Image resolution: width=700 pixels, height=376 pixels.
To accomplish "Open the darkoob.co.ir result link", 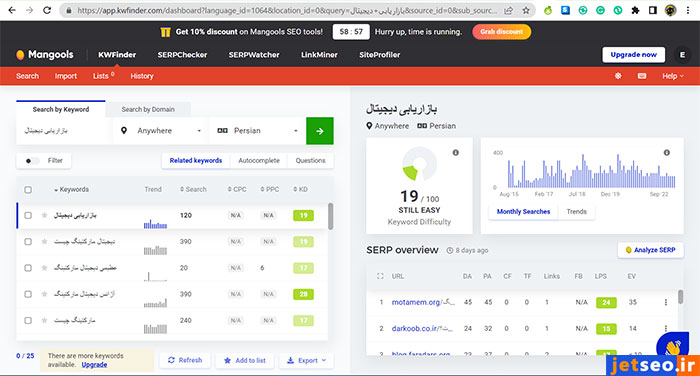I will [422, 328].
